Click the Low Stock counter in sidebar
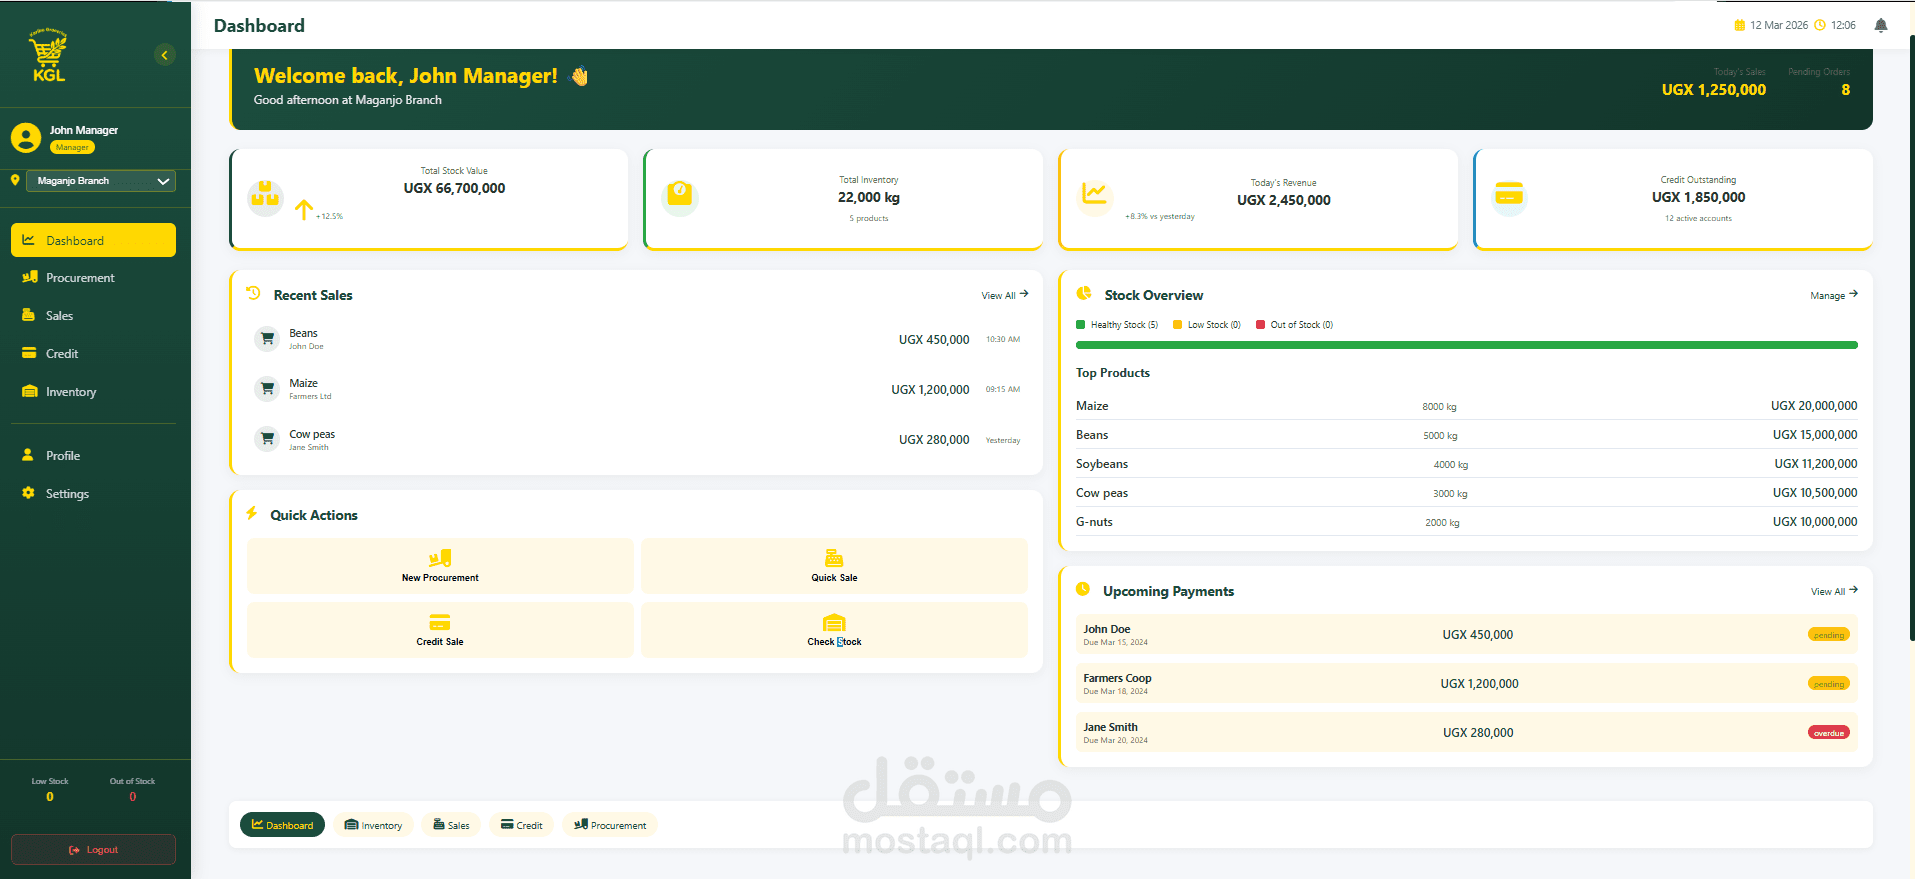Screen dimensions: 1915x879 point(50,790)
